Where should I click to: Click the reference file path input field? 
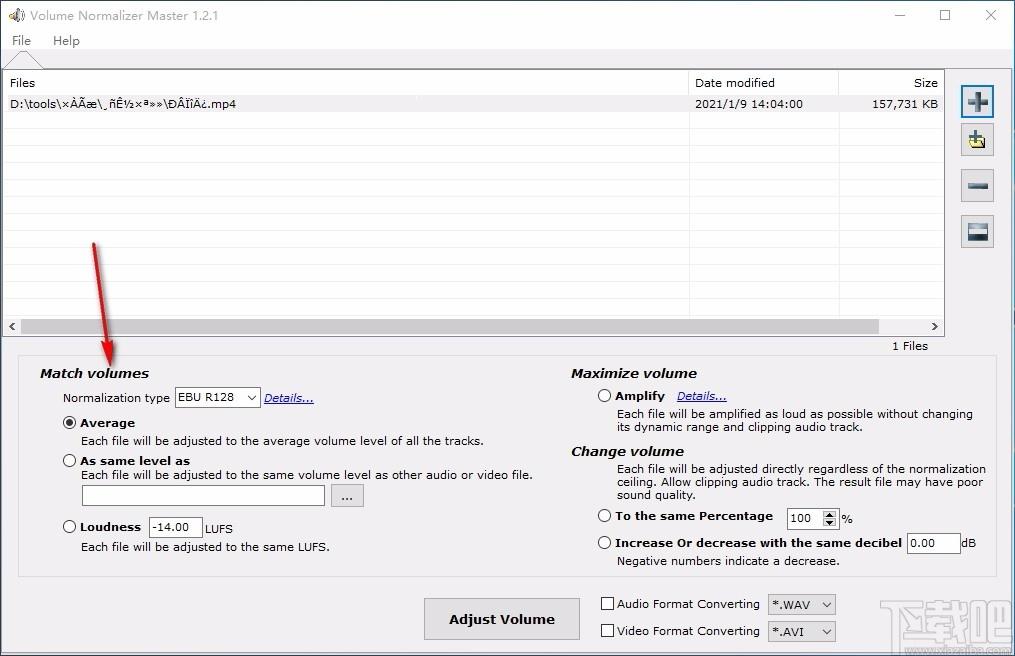click(203, 495)
